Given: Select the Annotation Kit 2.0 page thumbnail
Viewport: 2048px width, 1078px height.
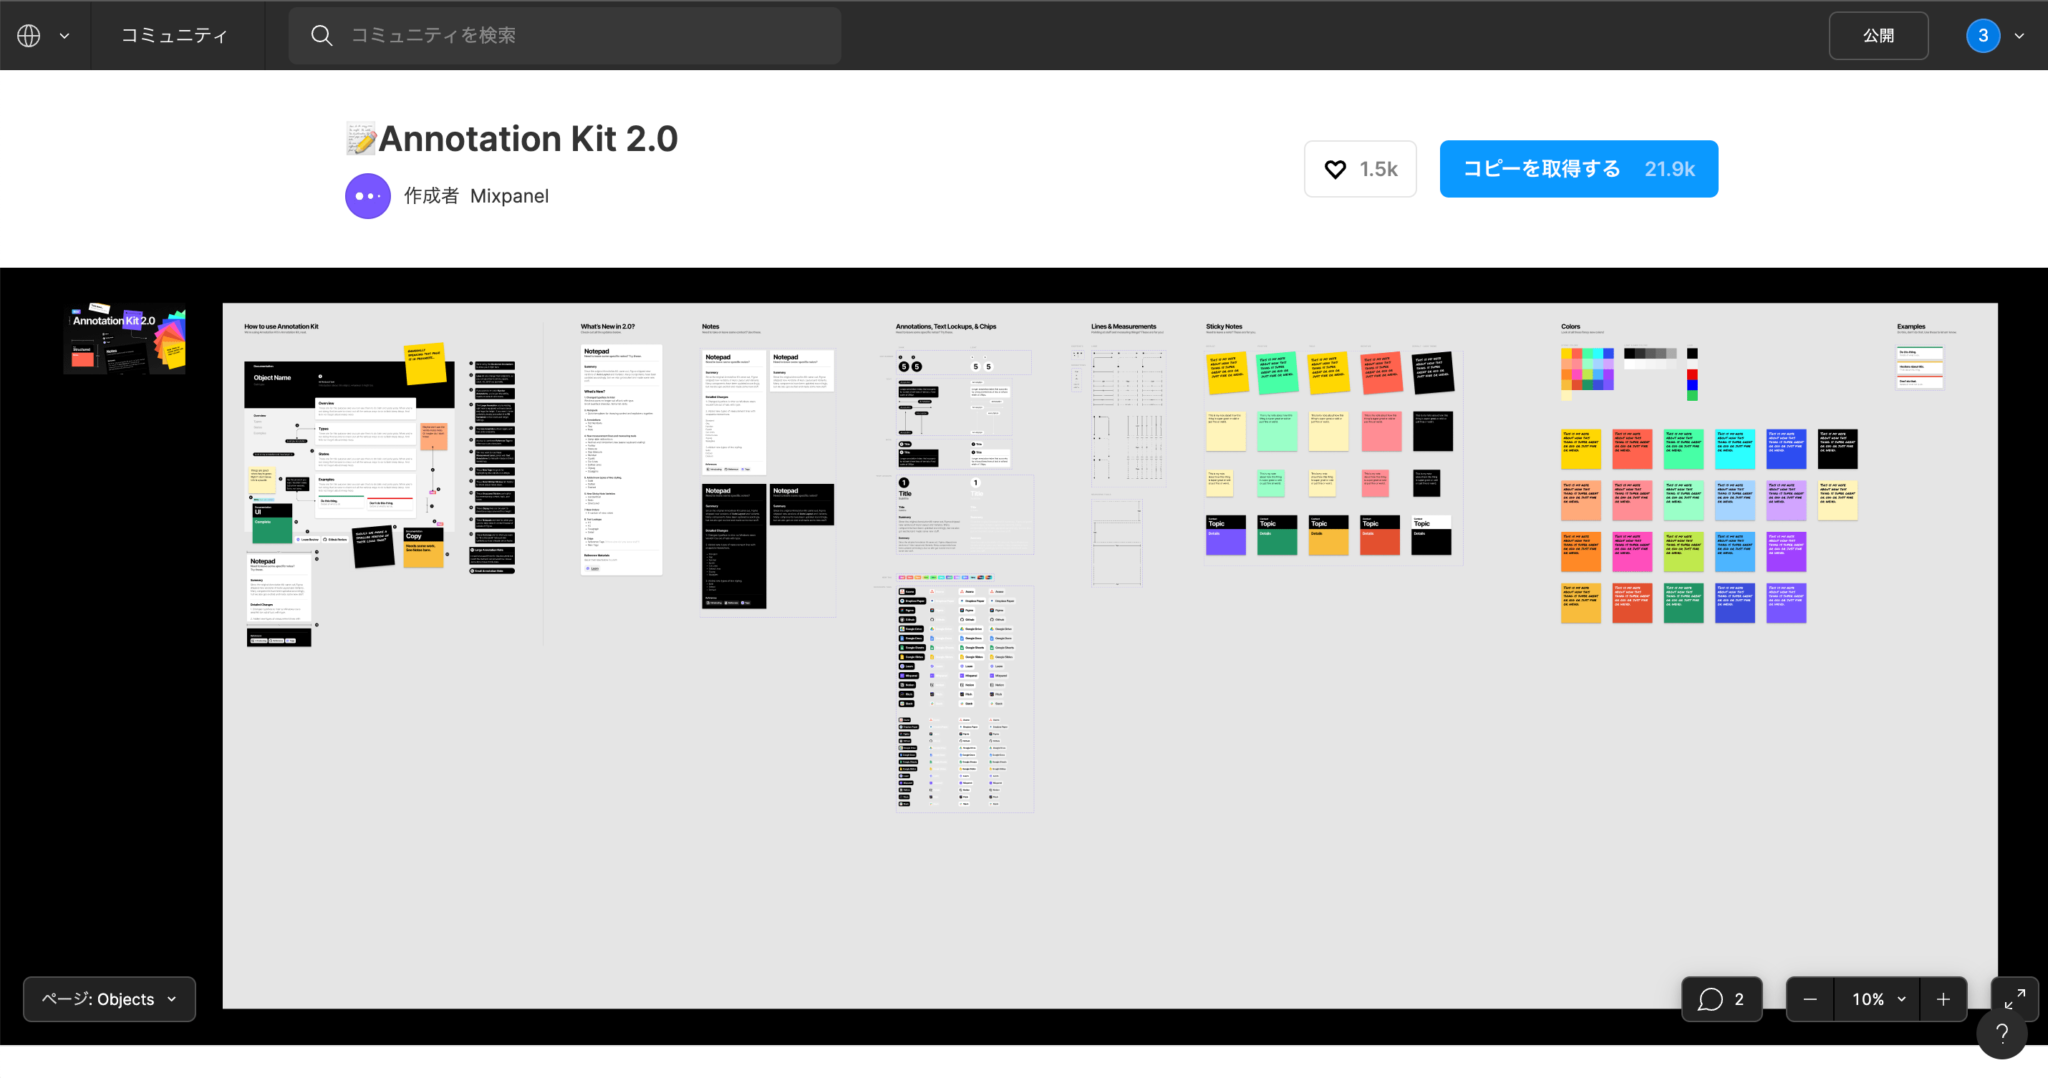Looking at the screenshot, I should pos(124,338).
